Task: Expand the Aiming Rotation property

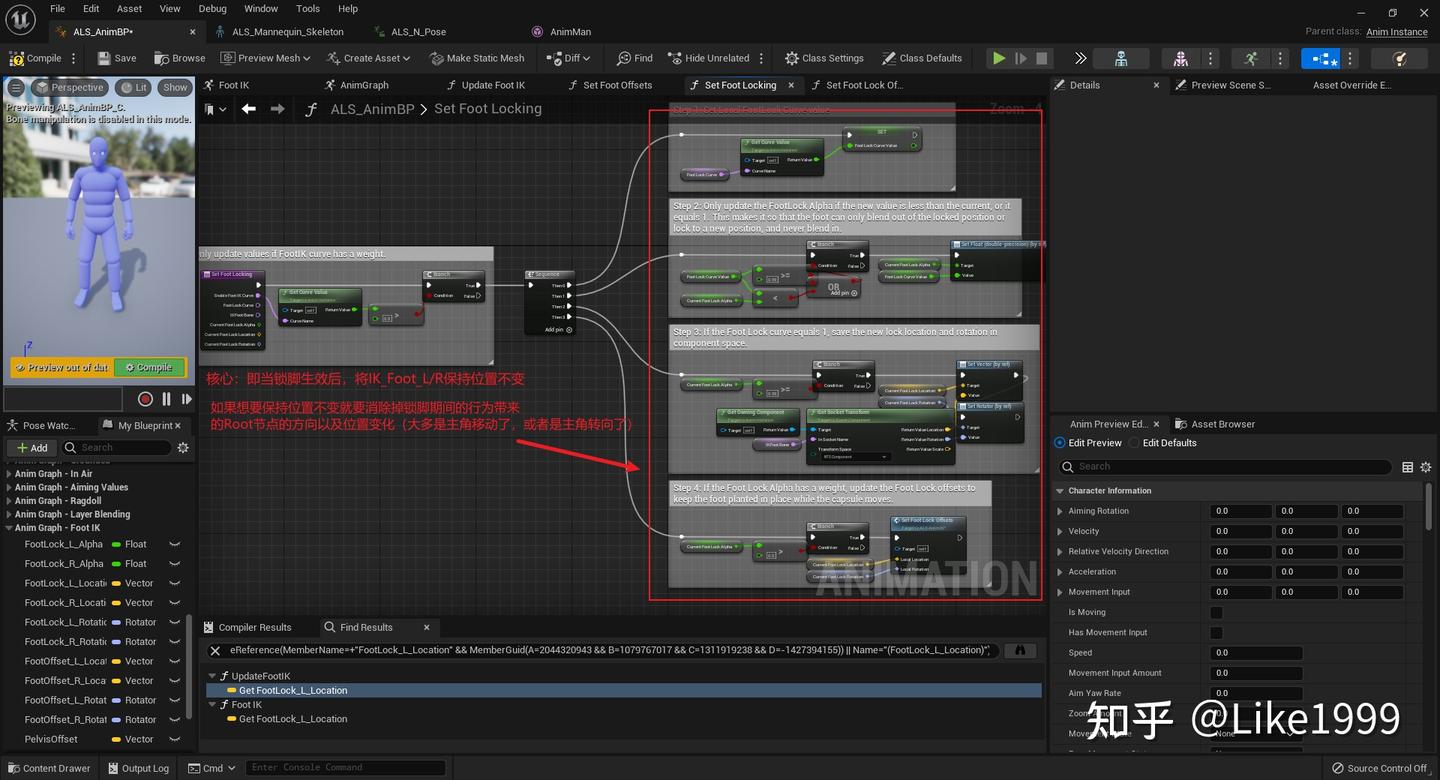Action: click(1060, 511)
